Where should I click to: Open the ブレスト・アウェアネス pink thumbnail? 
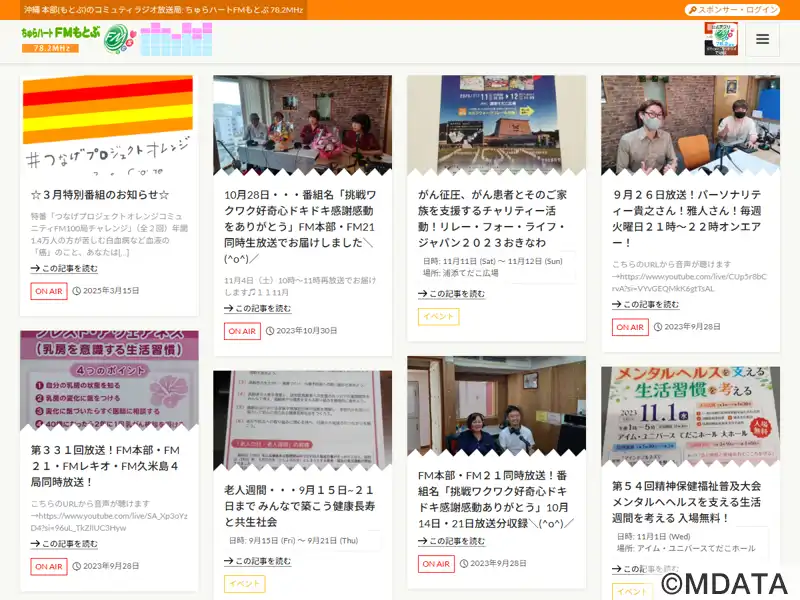coord(109,380)
